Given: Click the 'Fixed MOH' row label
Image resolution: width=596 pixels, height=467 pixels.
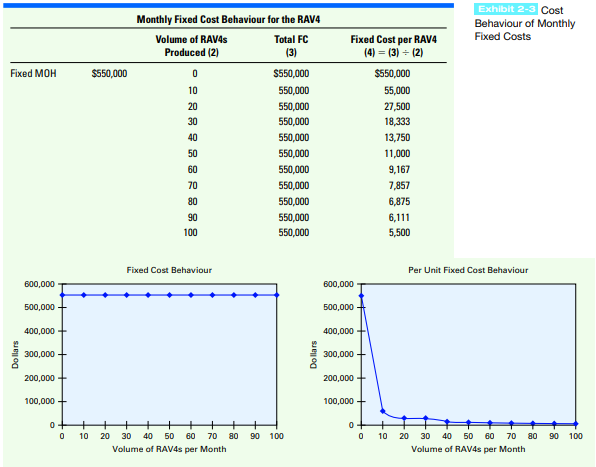Looking at the screenshot, I should pos(33,73).
